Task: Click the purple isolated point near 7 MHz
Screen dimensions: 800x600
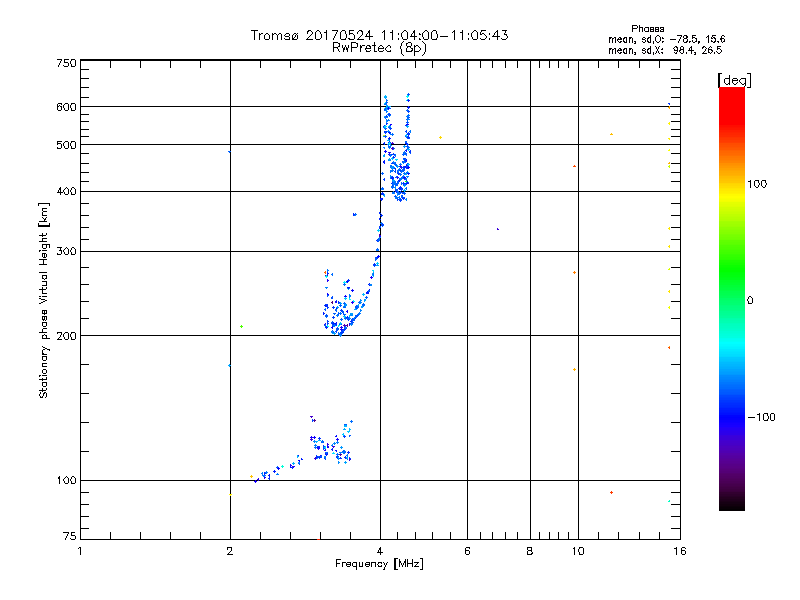Action: click(498, 229)
